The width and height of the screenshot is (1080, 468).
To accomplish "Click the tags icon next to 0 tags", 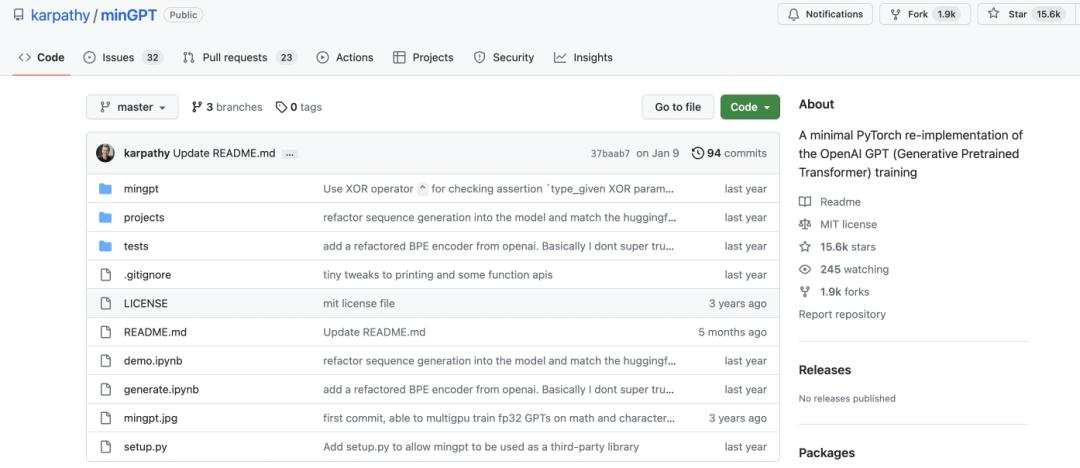I will [x=281, y=107].
